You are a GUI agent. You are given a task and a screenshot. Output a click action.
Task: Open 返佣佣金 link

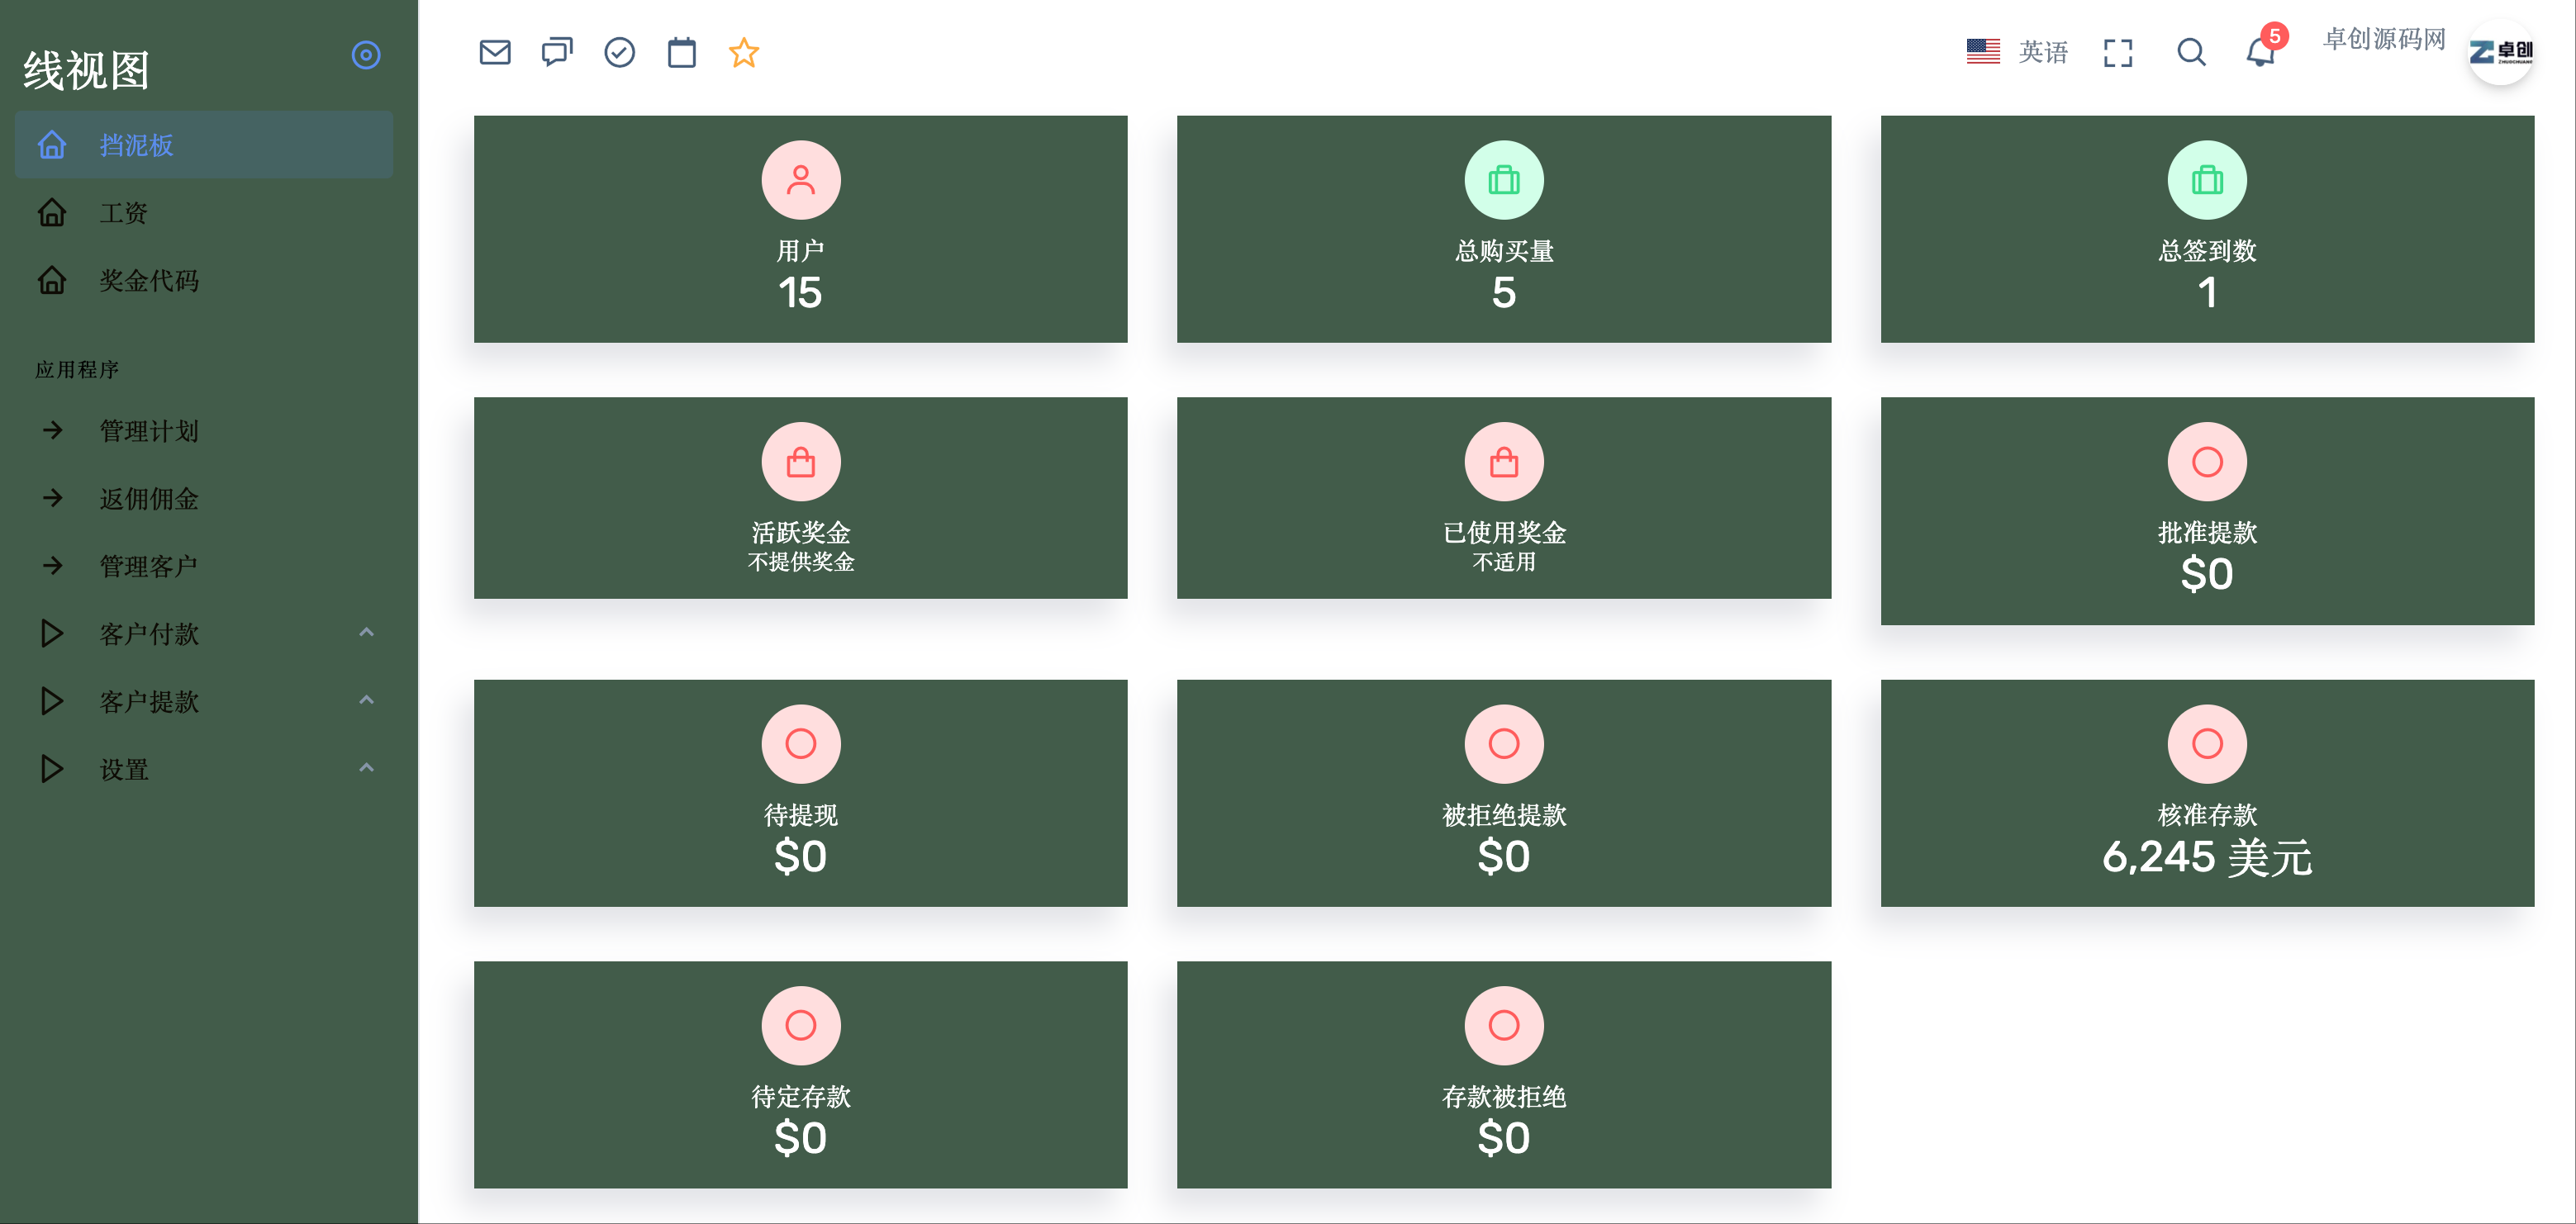pyautogui.click(x=205, y=499)
